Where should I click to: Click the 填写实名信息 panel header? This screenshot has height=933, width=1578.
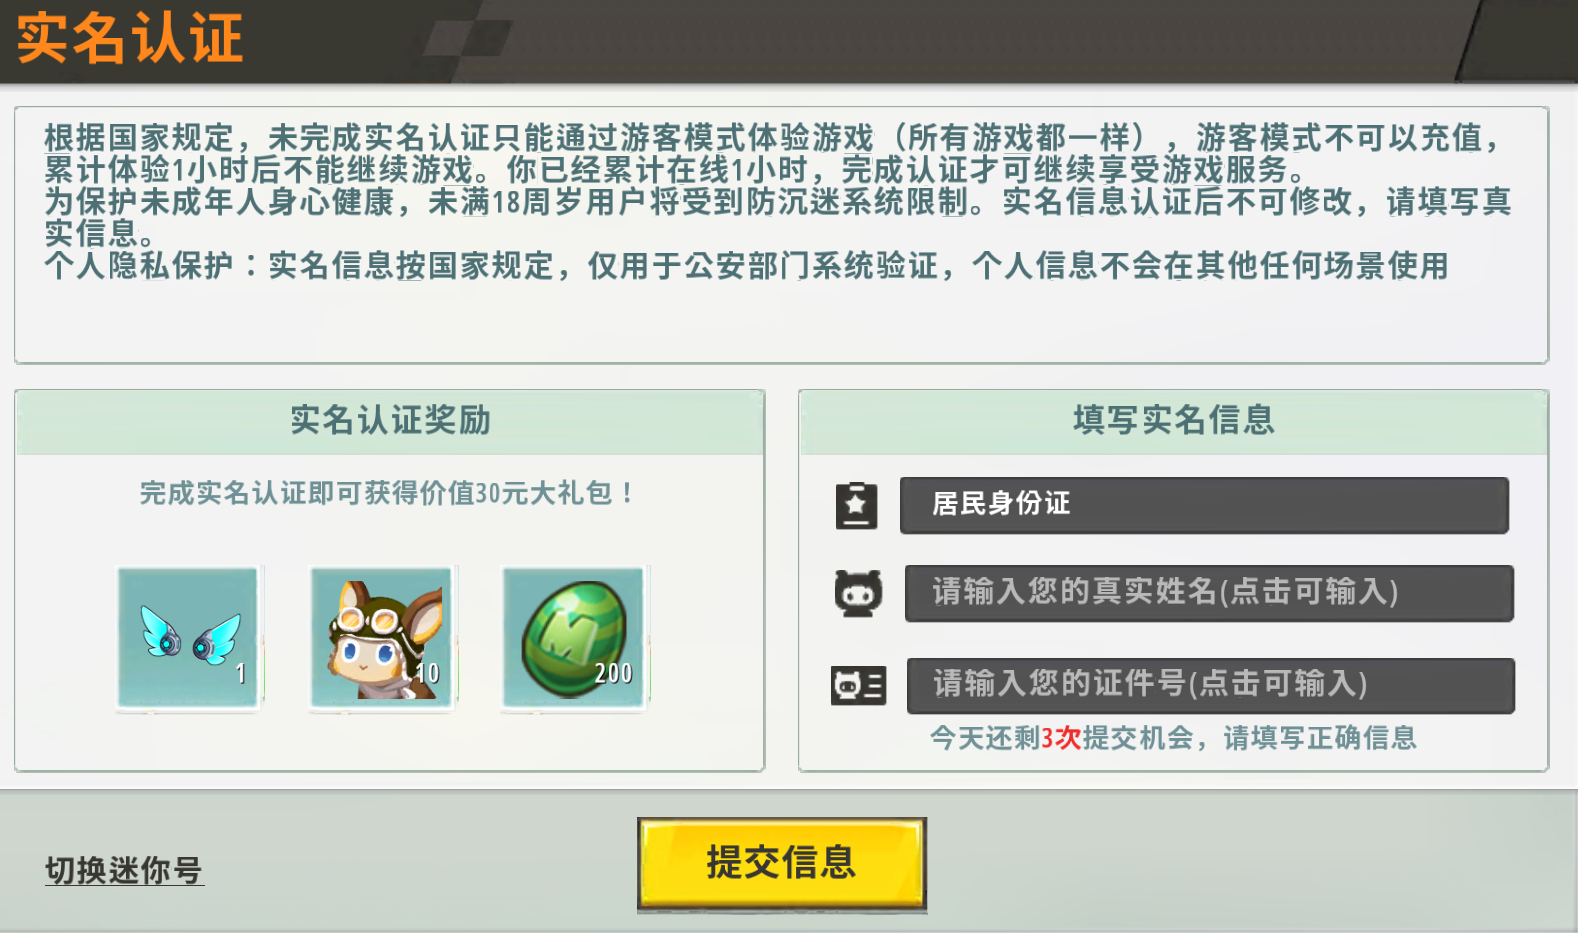pos(1174,422)
